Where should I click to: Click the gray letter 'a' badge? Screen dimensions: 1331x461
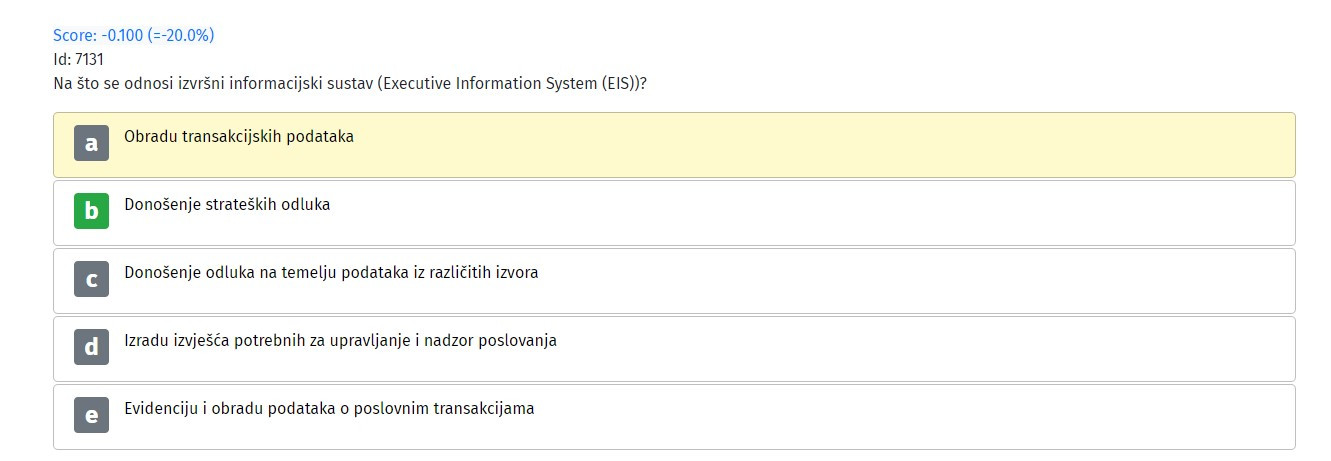[91, 144]
